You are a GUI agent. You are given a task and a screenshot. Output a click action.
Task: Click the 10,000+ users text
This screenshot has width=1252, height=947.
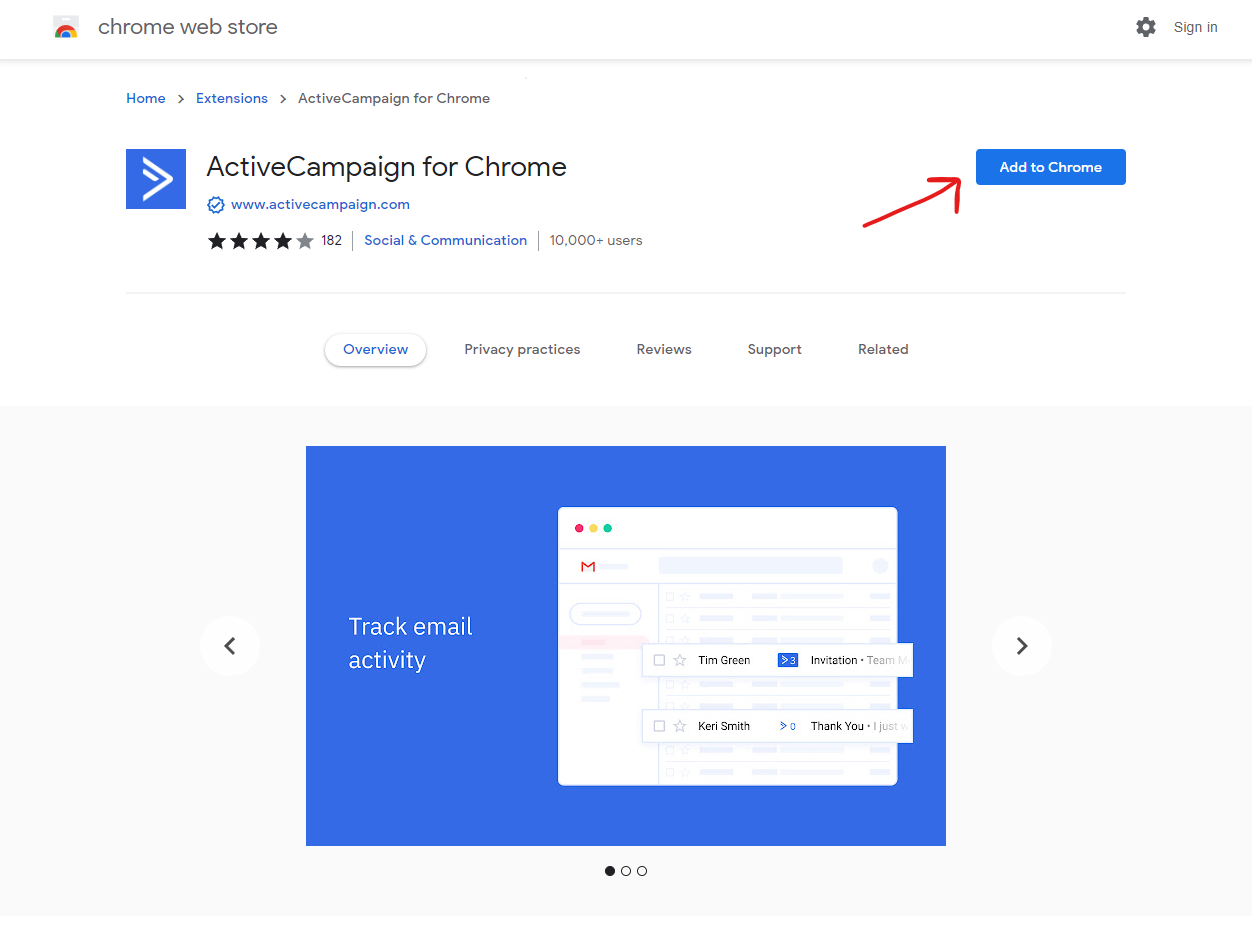point(596,241)
